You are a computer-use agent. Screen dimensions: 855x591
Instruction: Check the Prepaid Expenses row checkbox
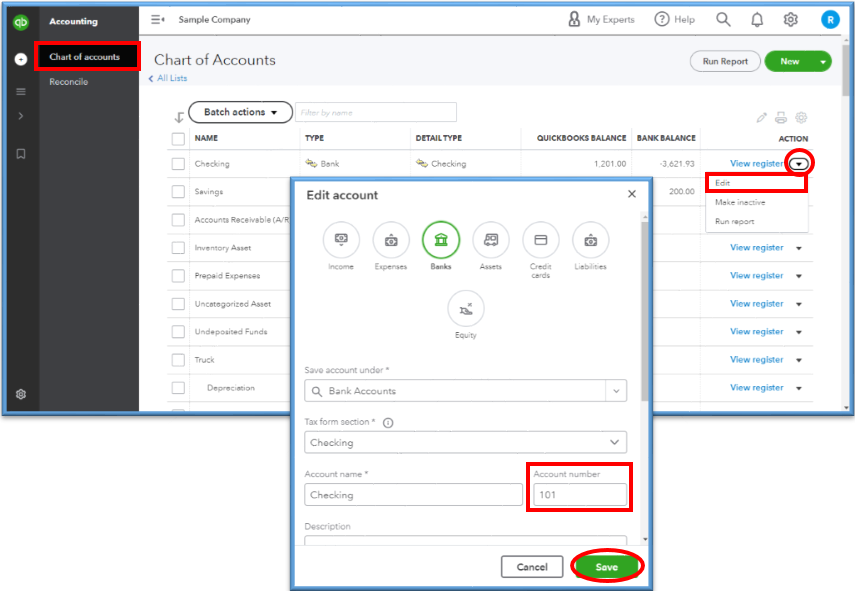pos(178,275)
